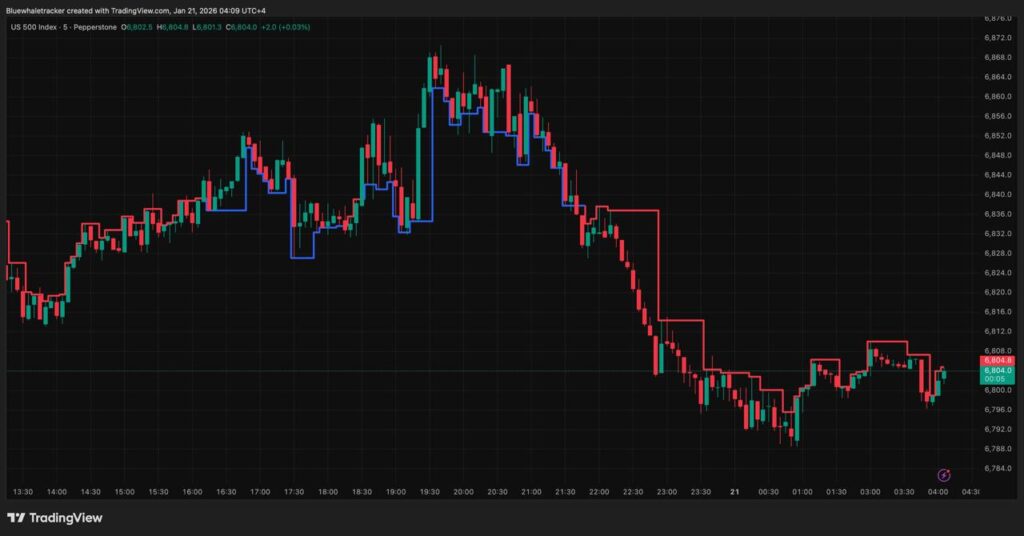Click the red 6,804.8 indicator price label

click(x=998, y=360)
